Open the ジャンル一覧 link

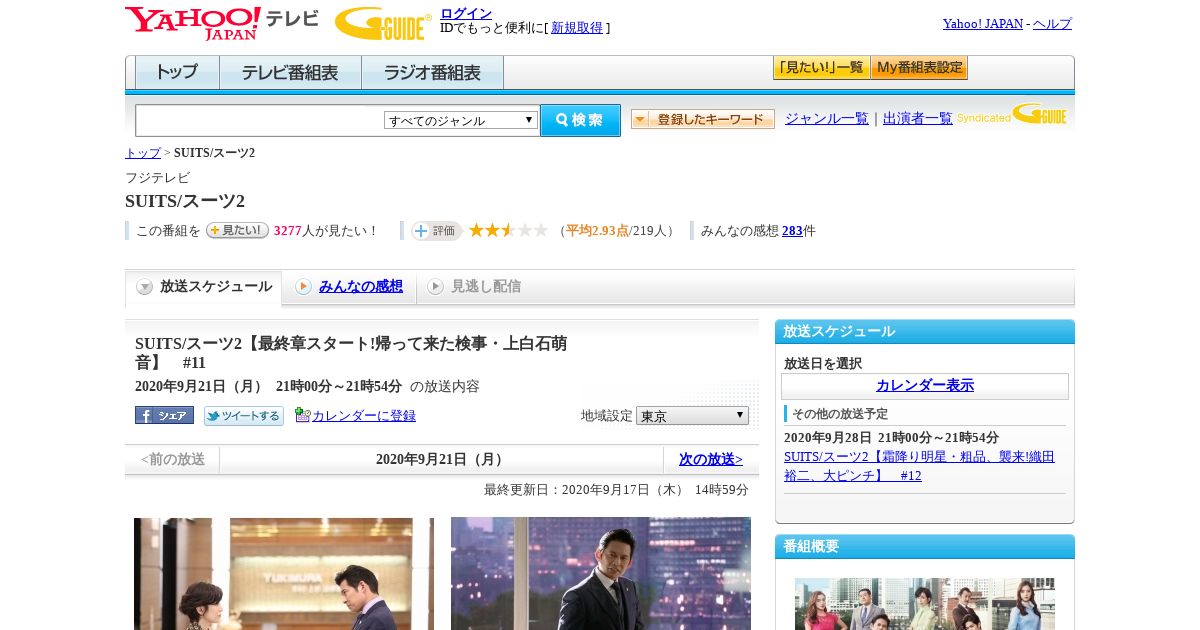pyautogui.click(x=827, y=119)
